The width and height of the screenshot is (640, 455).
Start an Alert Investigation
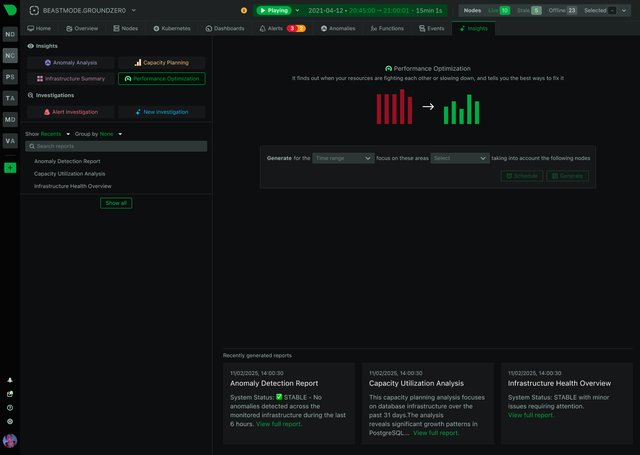tap(71, 112)
